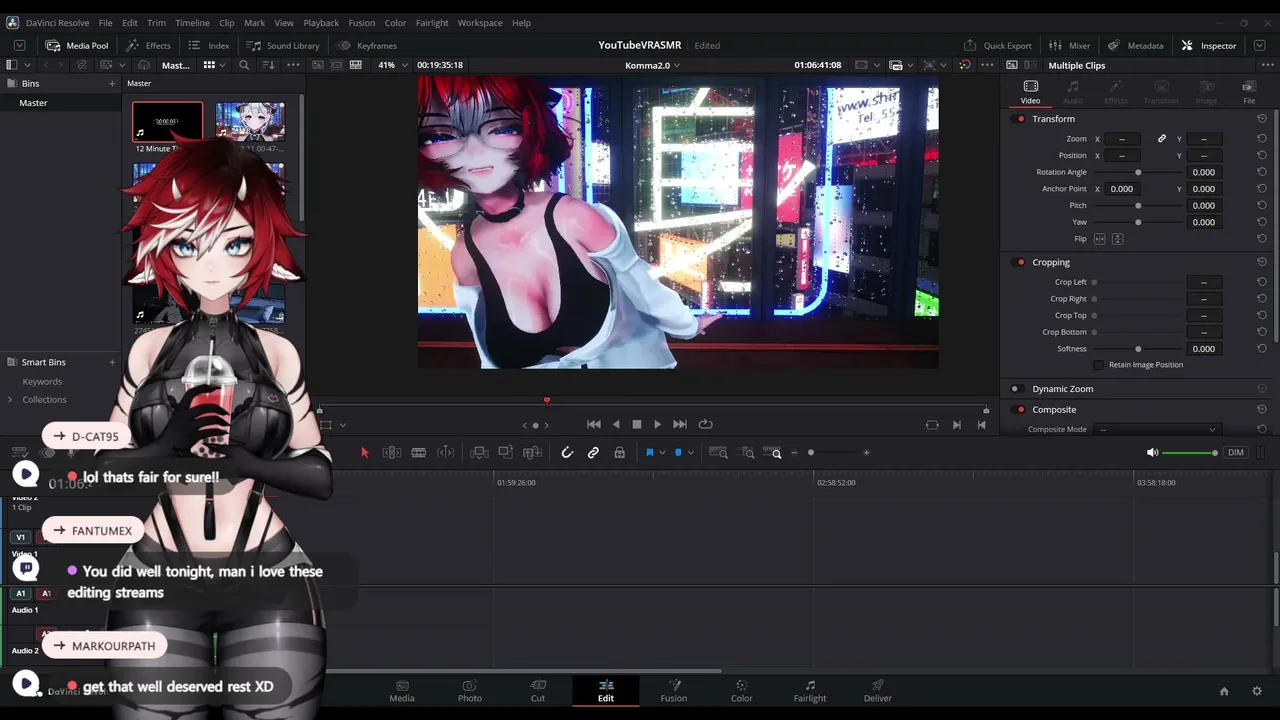
Task: Play the timeline forward
Action: click(x=657, y=424)
